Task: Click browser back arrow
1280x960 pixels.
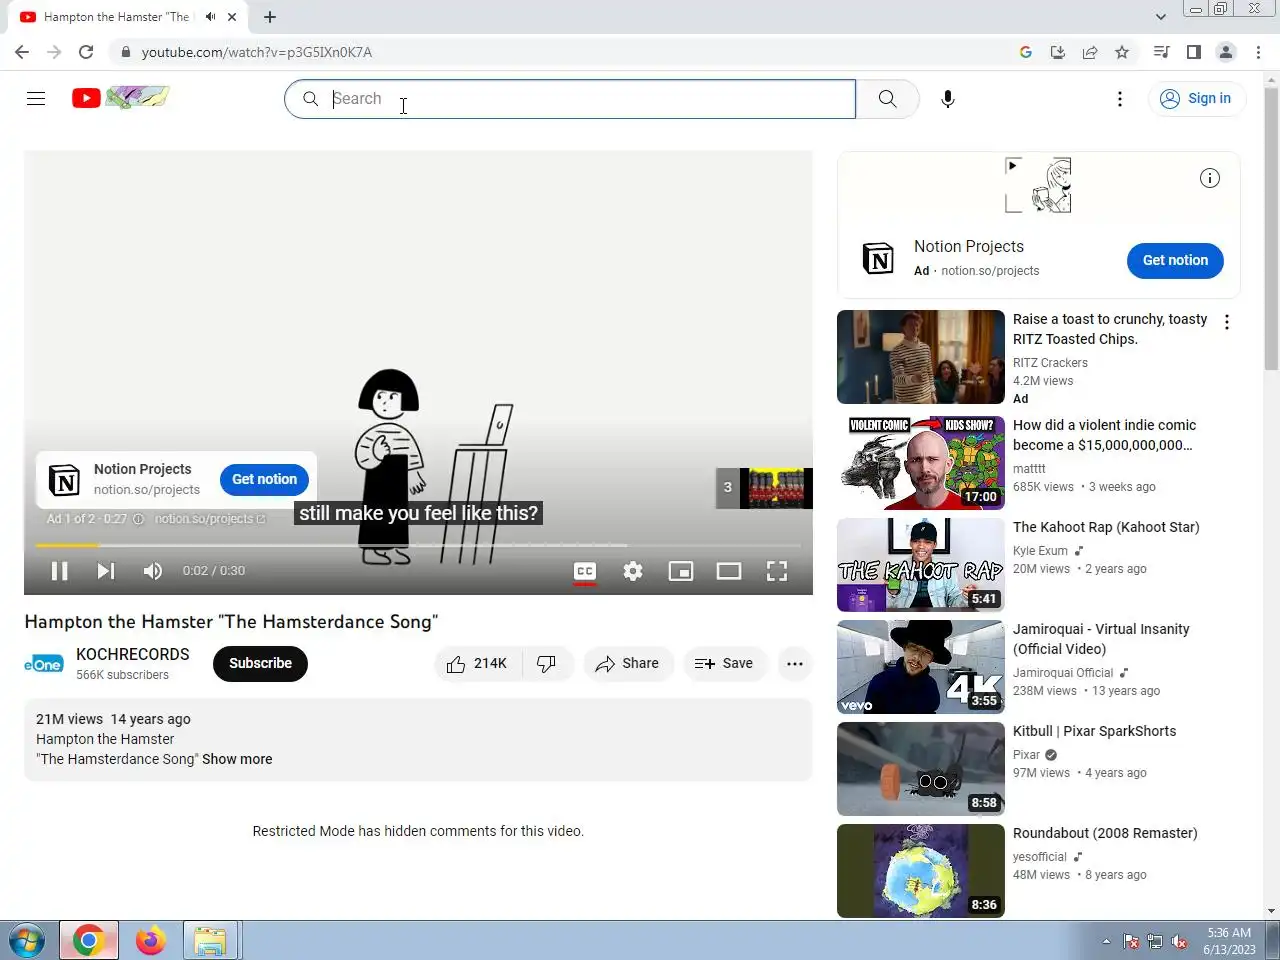Action: point(22,52)
